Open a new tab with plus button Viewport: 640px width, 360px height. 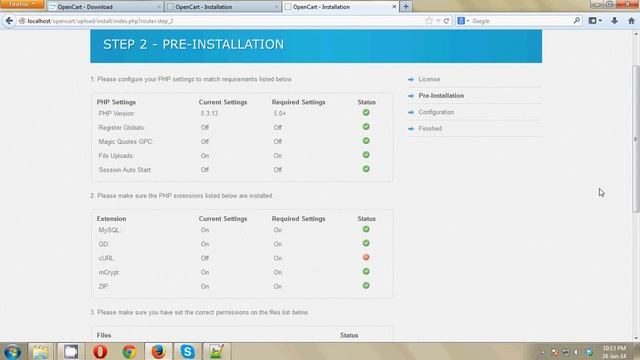pyautogui.click(x=406, y=7)
